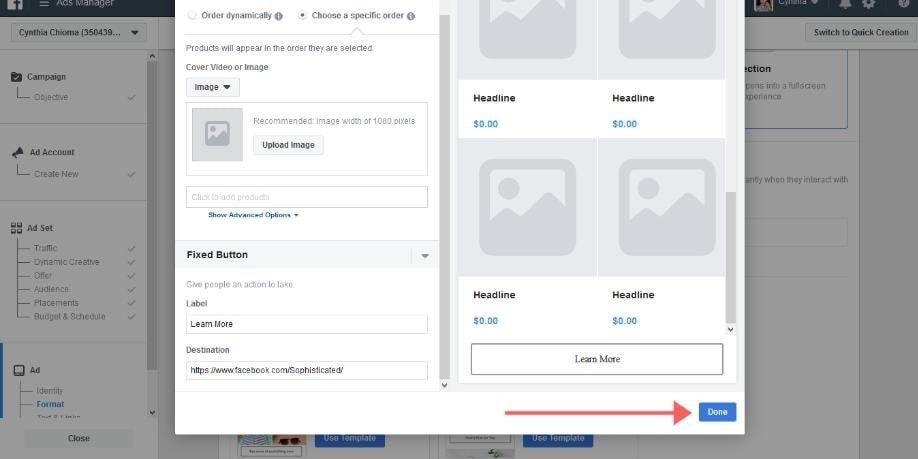
Task: Click the Label field containing Learn More
Action: pyautogui.click(x=307, y=324)
